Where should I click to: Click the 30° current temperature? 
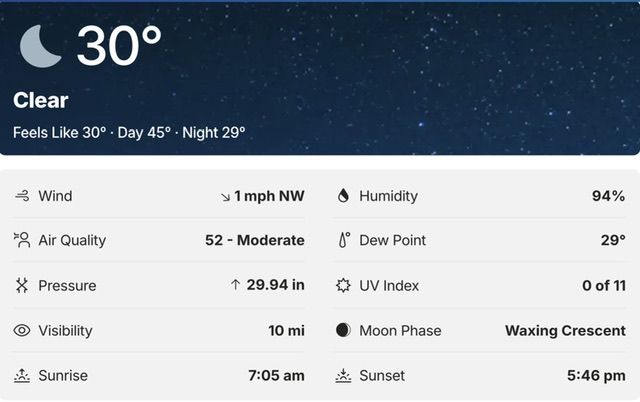[x=119, y=45]
